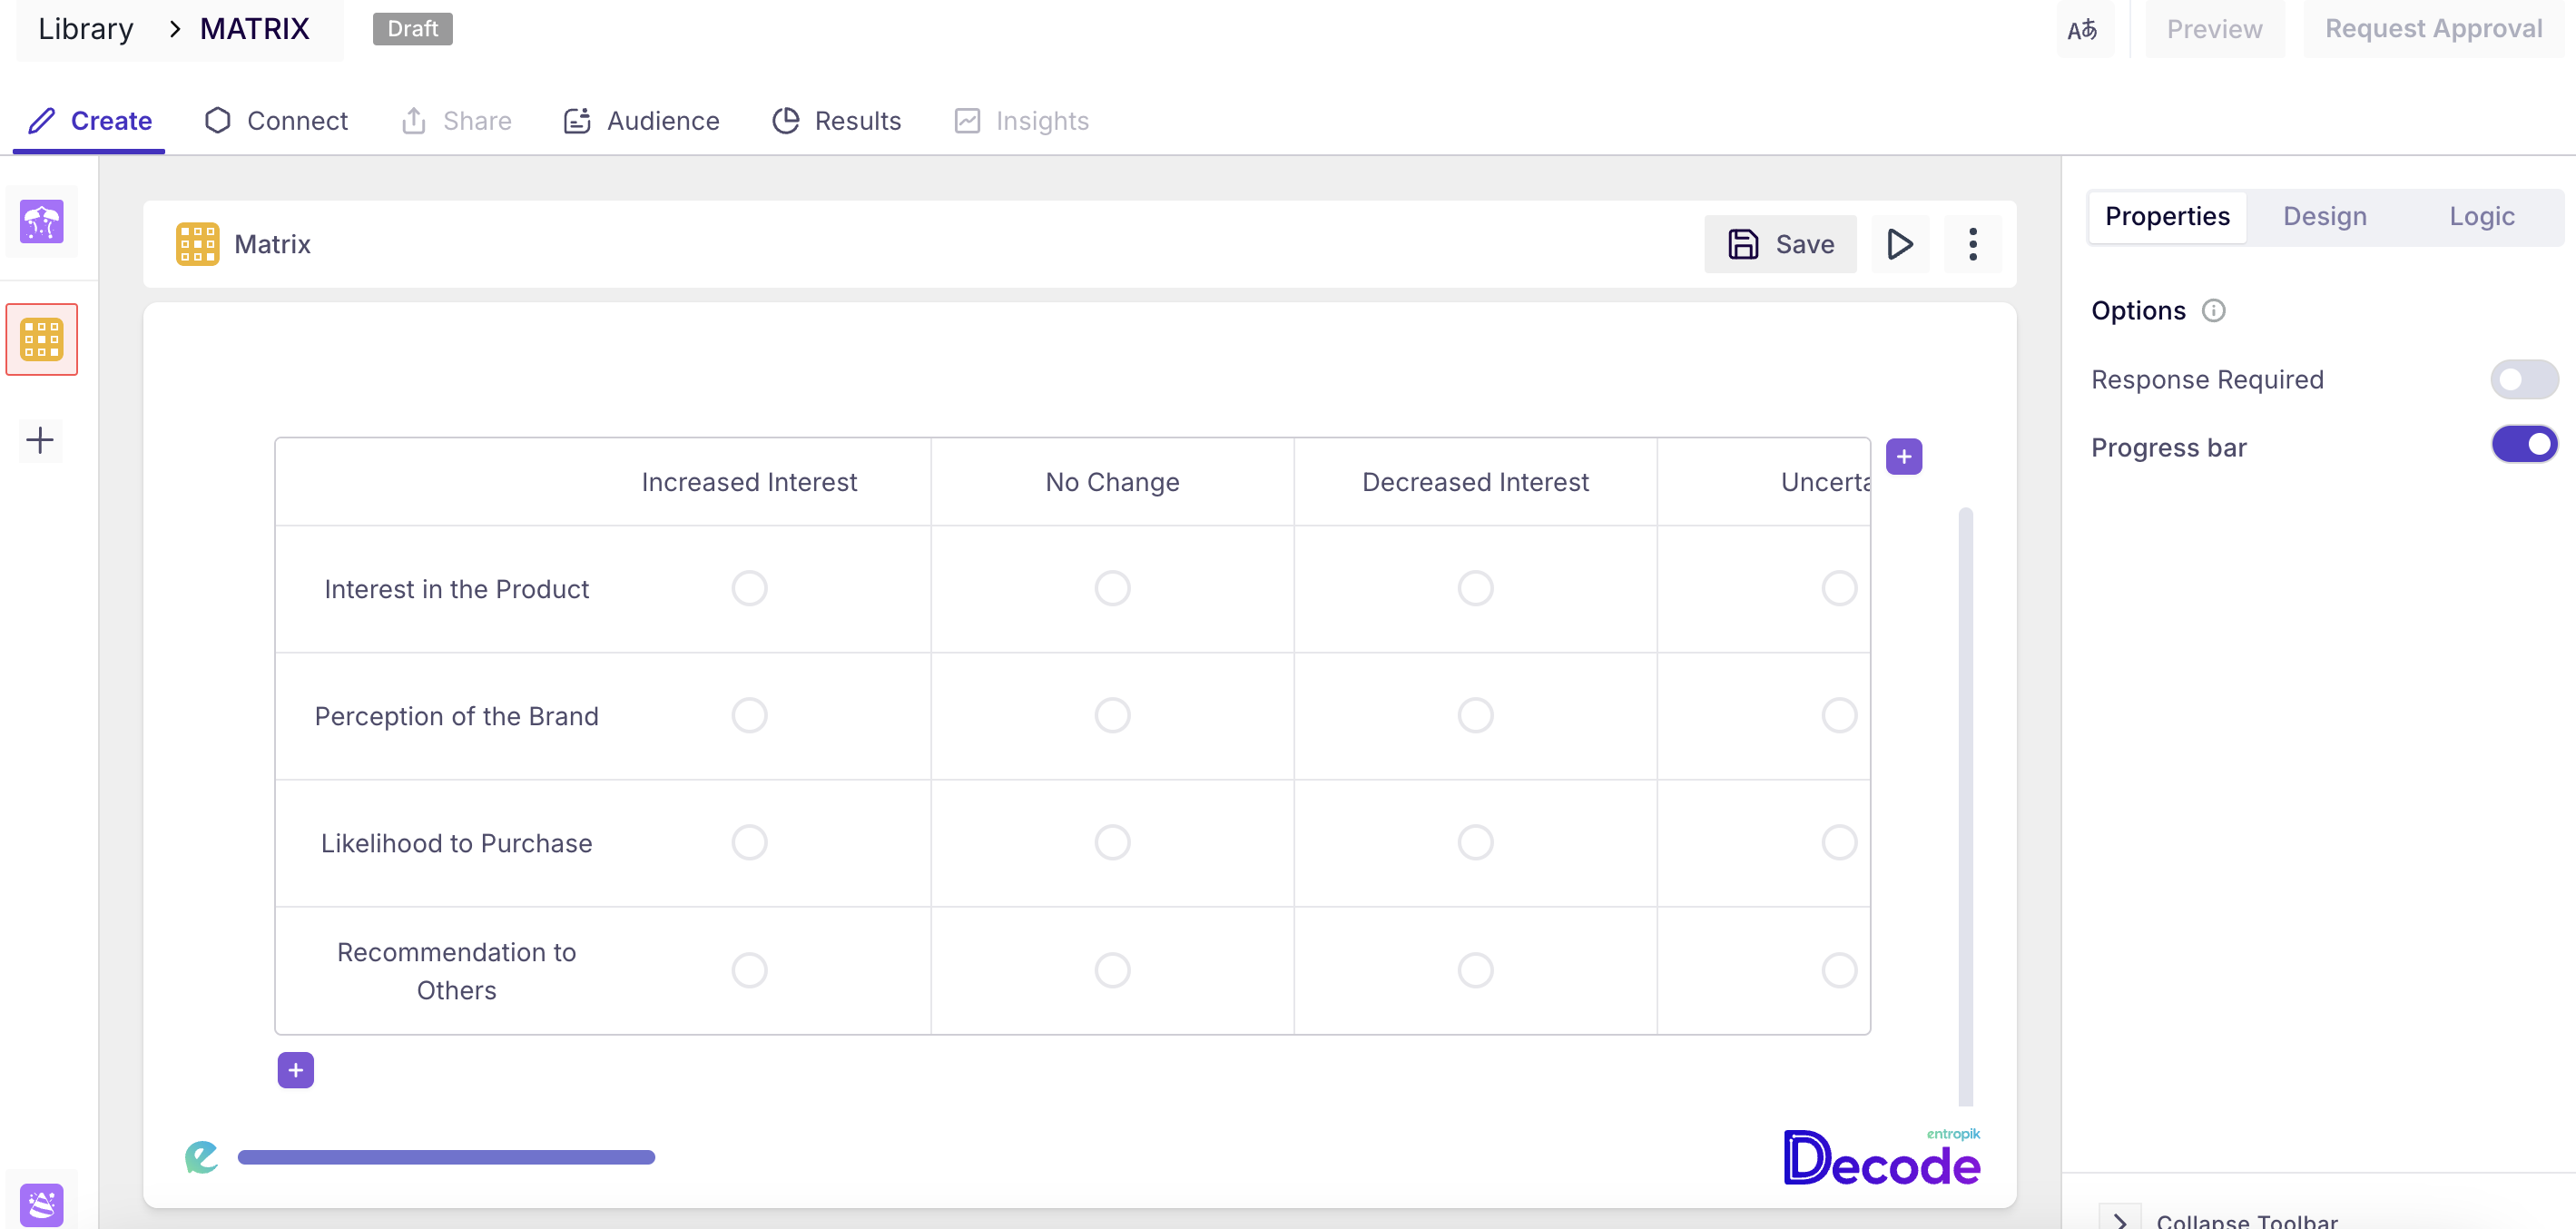The height and width of the screenshot is (1229, 2576).
Task: Click the welcome page icon in sidebar
Action: (x=41, y=222)
